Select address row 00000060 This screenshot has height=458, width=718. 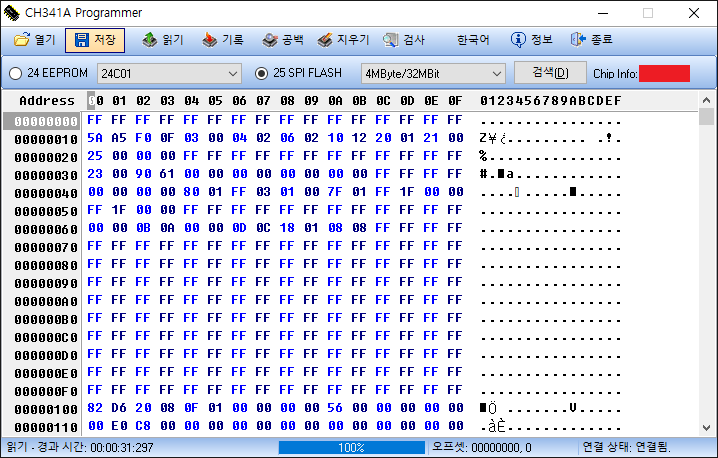(x=46, y=229)
